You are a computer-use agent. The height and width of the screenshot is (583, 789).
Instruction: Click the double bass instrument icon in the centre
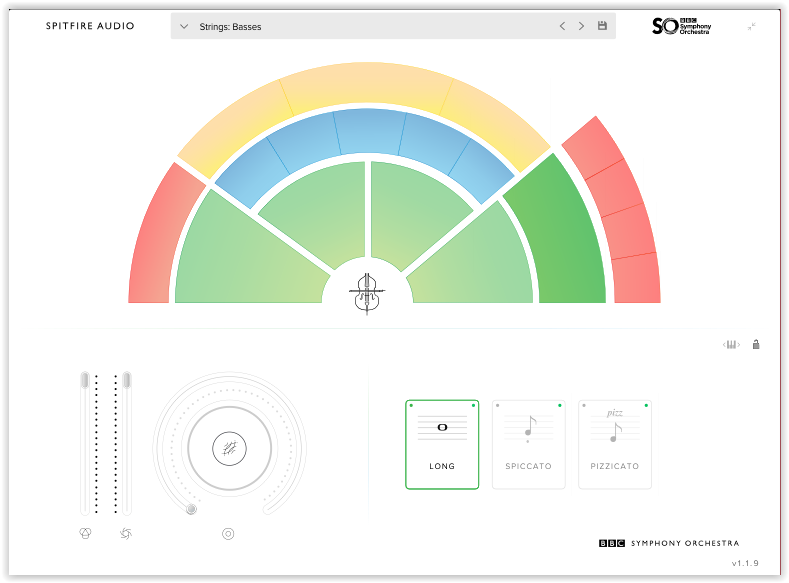(367, 294)
